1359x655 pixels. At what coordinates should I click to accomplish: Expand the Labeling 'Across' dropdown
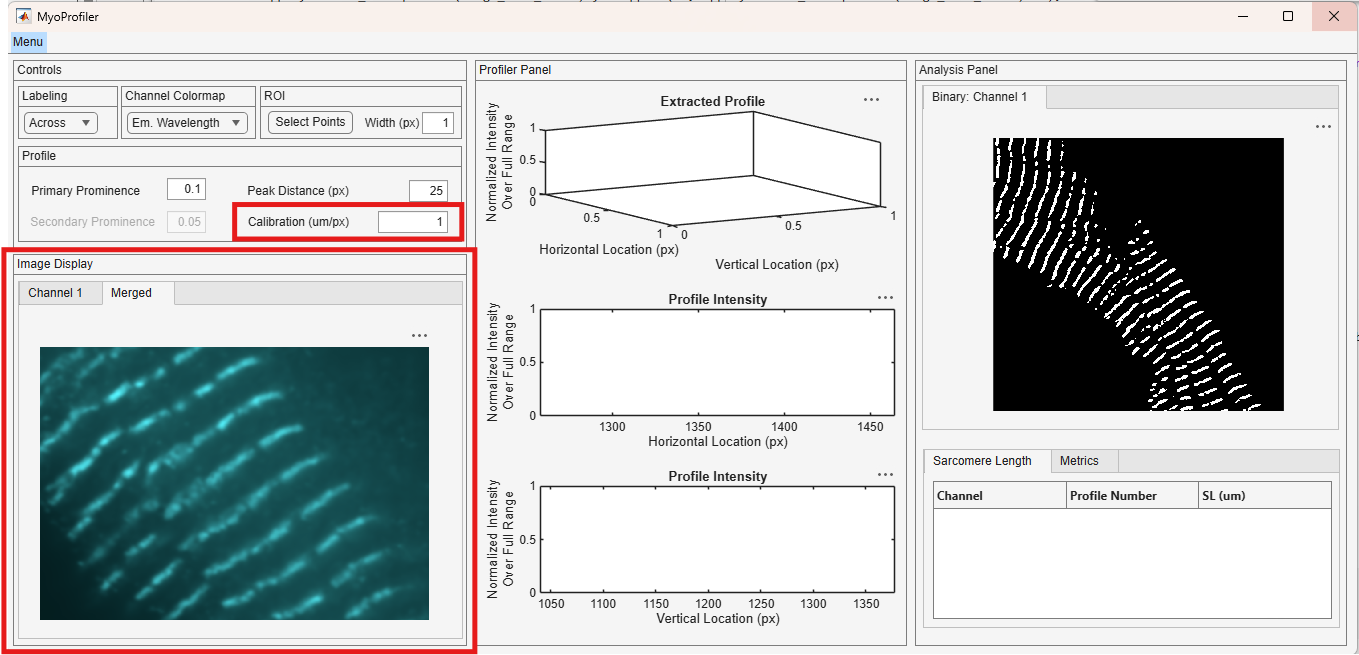pos(61,123)
